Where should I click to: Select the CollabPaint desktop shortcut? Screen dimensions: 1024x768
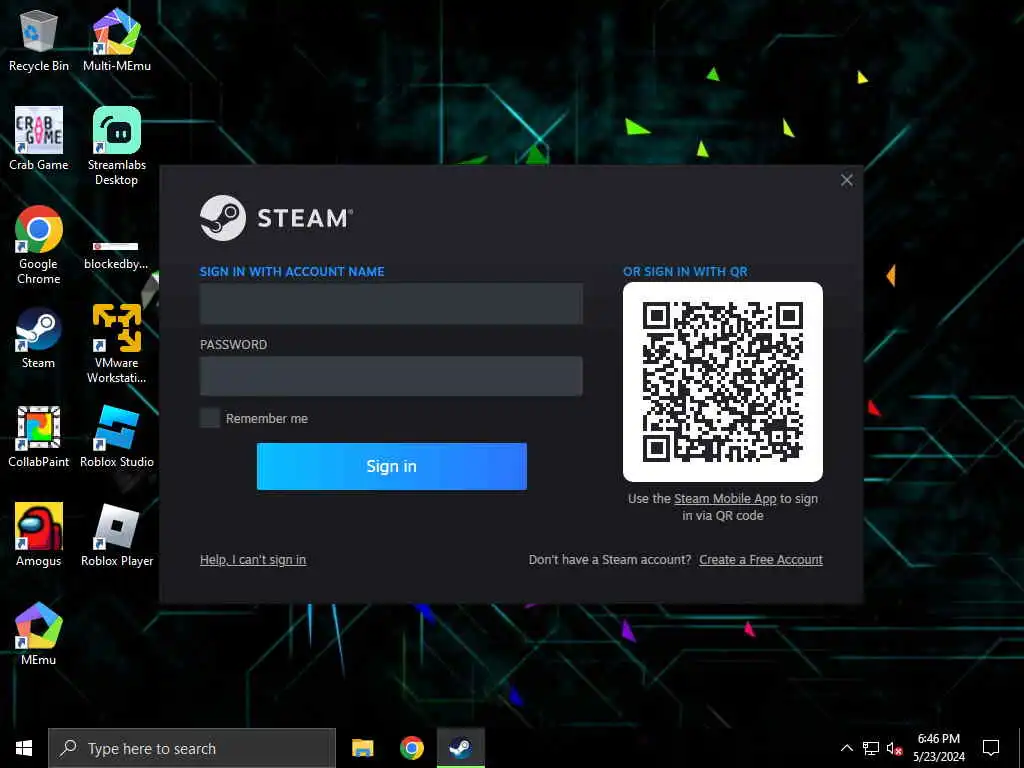[x=39, y=436]
